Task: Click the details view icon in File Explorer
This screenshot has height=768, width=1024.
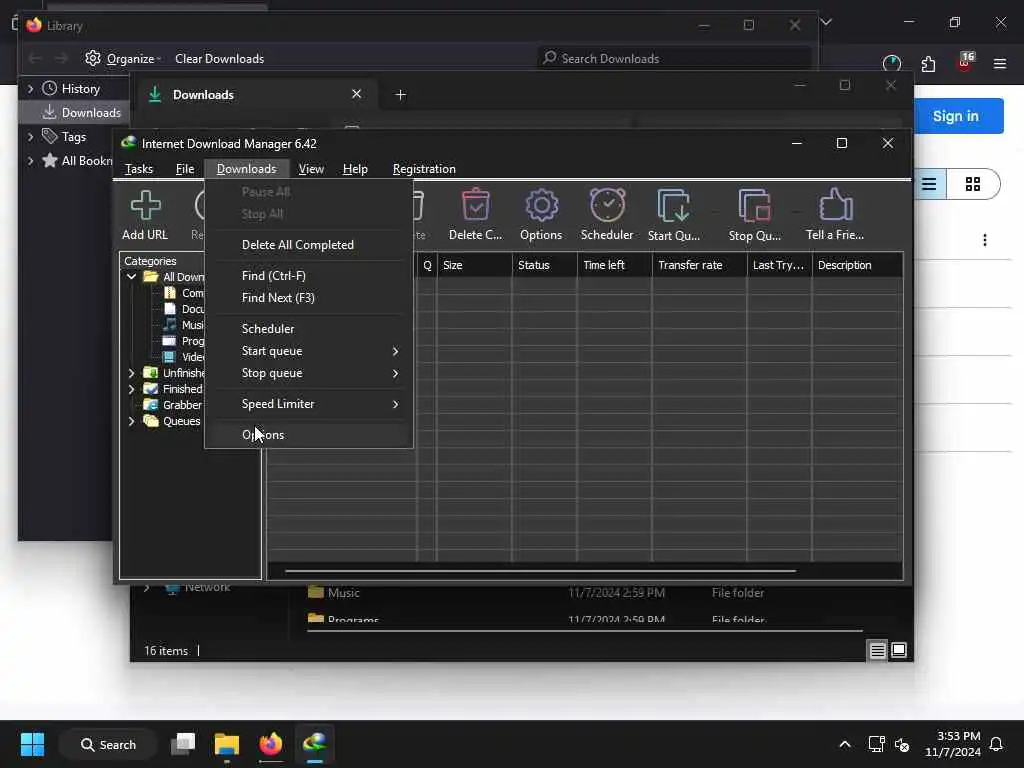Action: click(x=878, y=650)
